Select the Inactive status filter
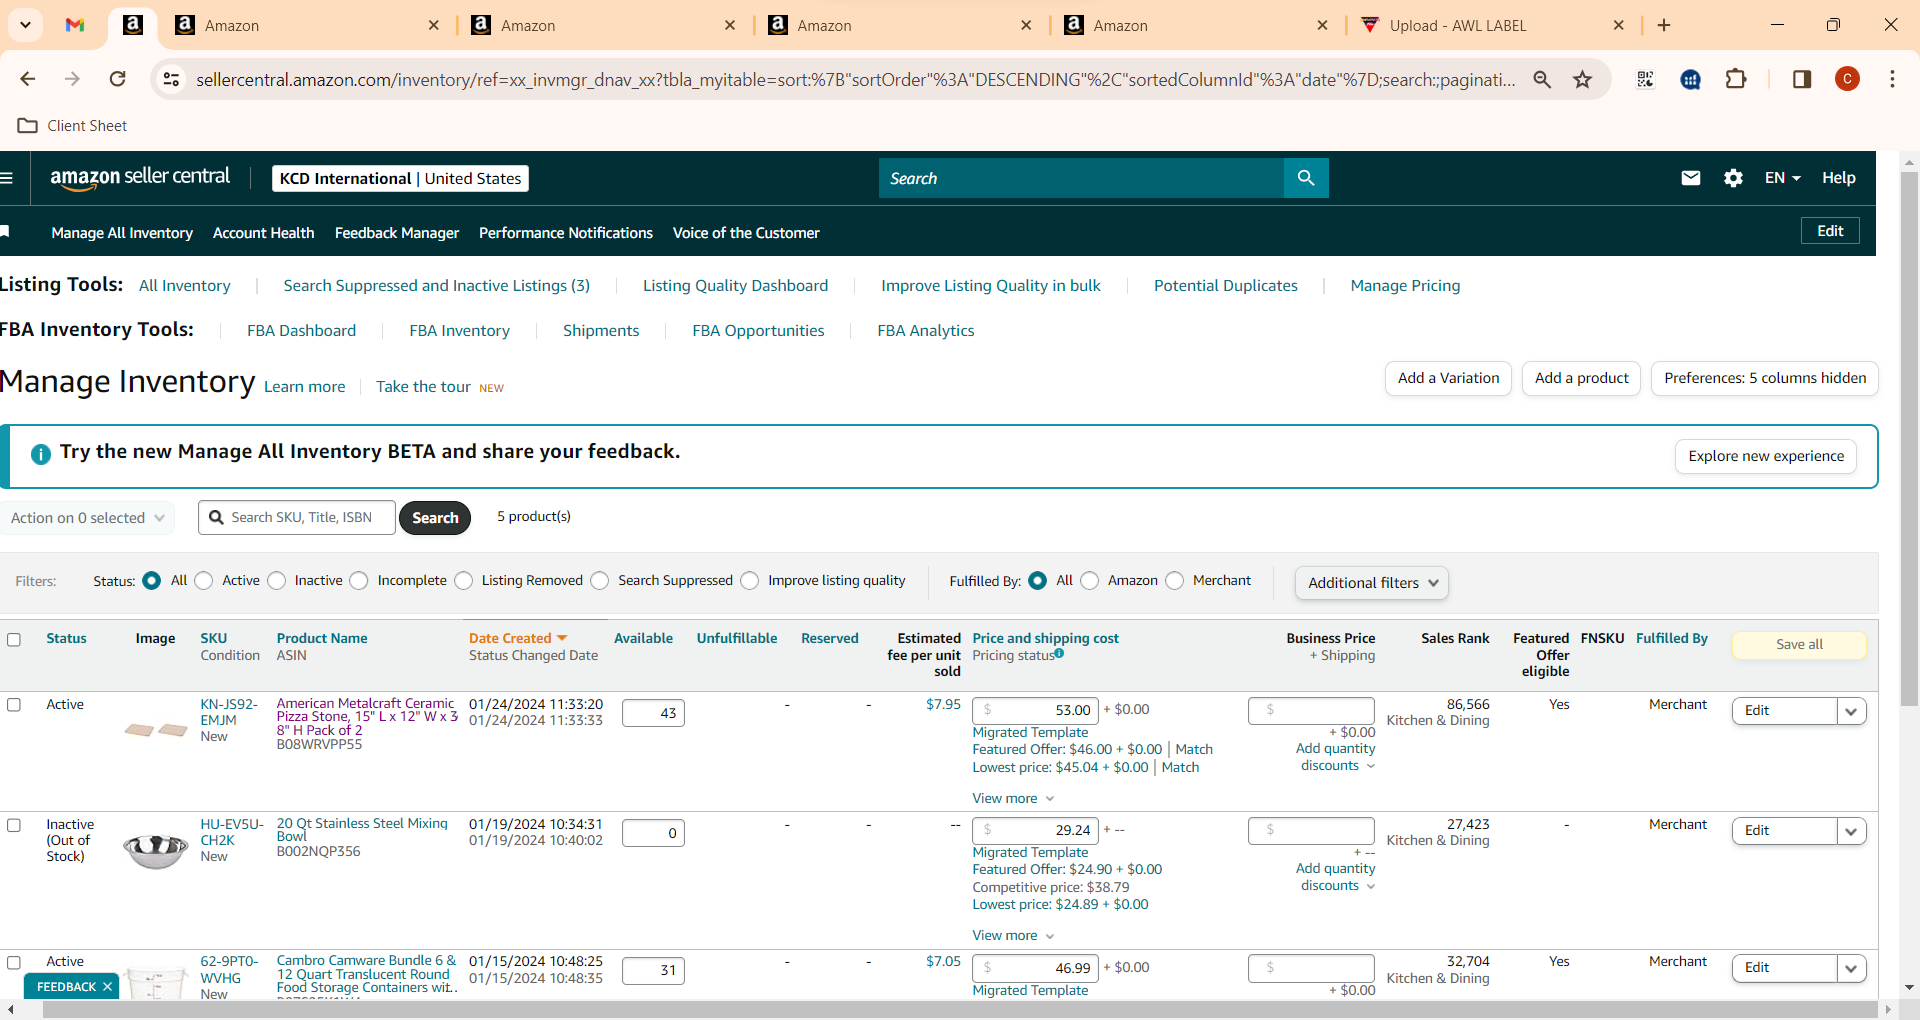1920x1020 pixels. tap(277, 581)
